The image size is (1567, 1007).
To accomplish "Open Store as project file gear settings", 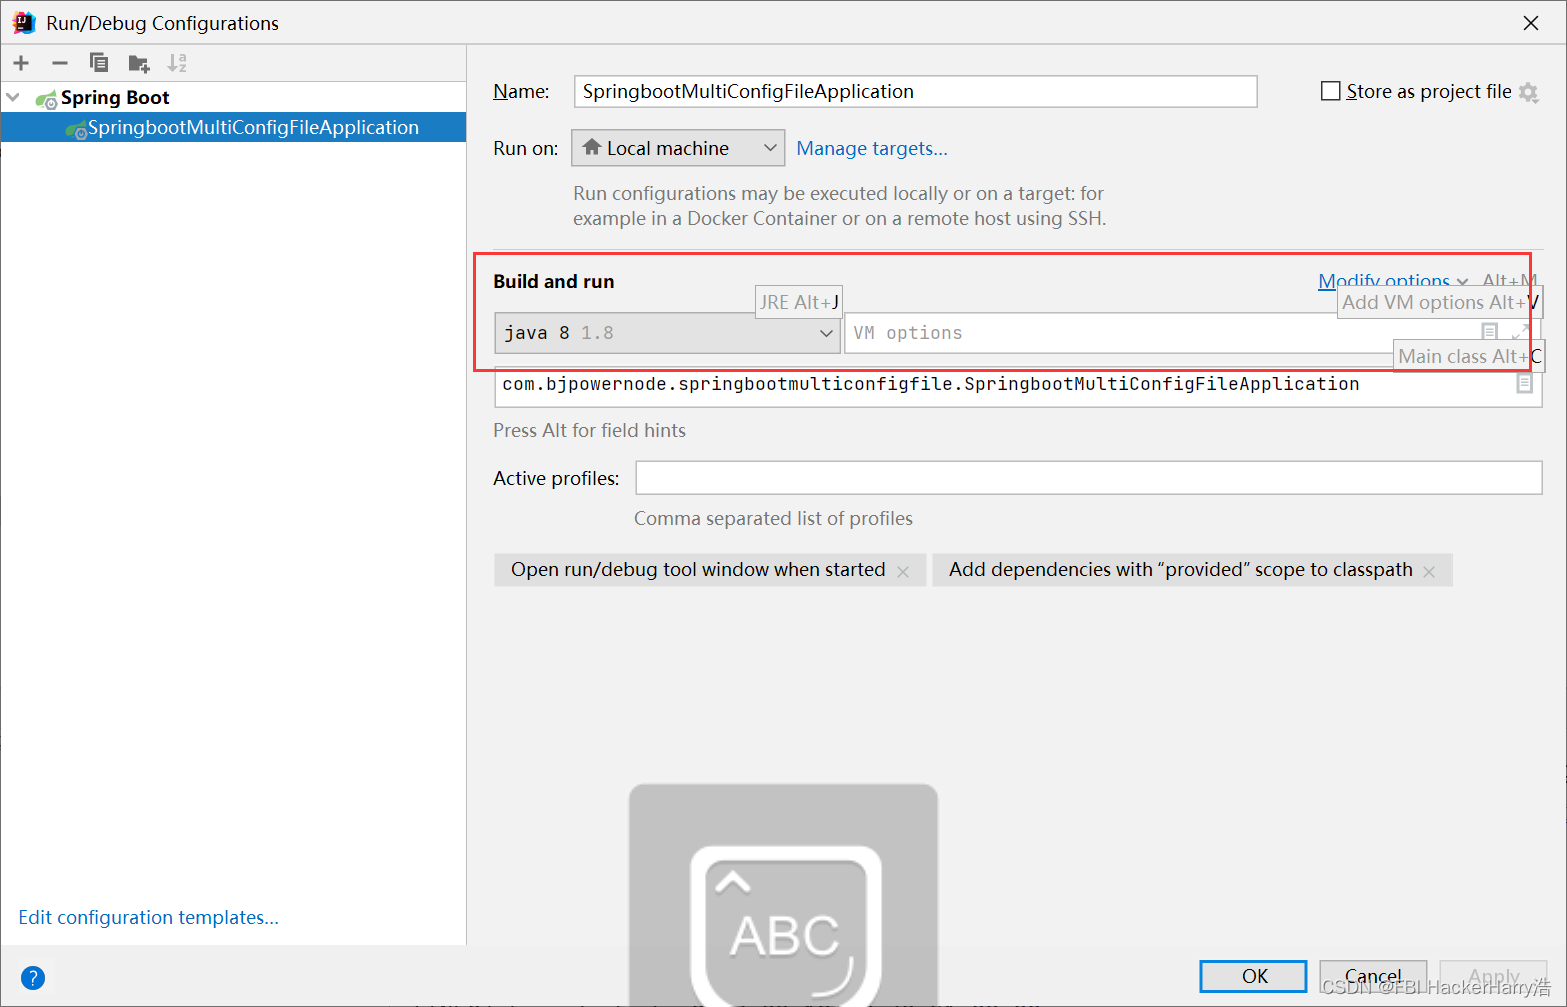I will coord(1528,92).
